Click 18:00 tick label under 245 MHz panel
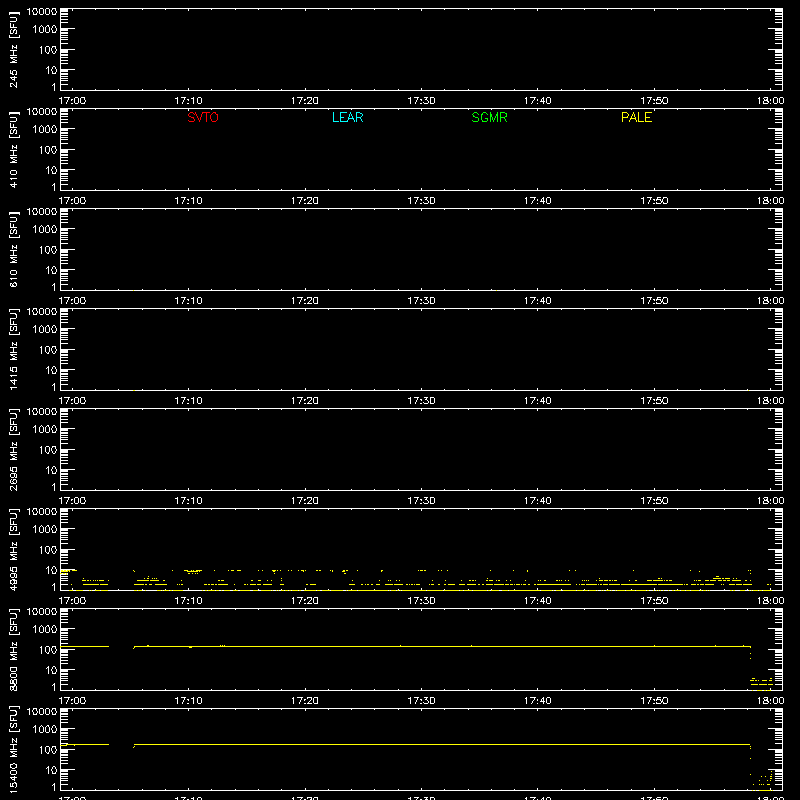 tap(770, 101)
